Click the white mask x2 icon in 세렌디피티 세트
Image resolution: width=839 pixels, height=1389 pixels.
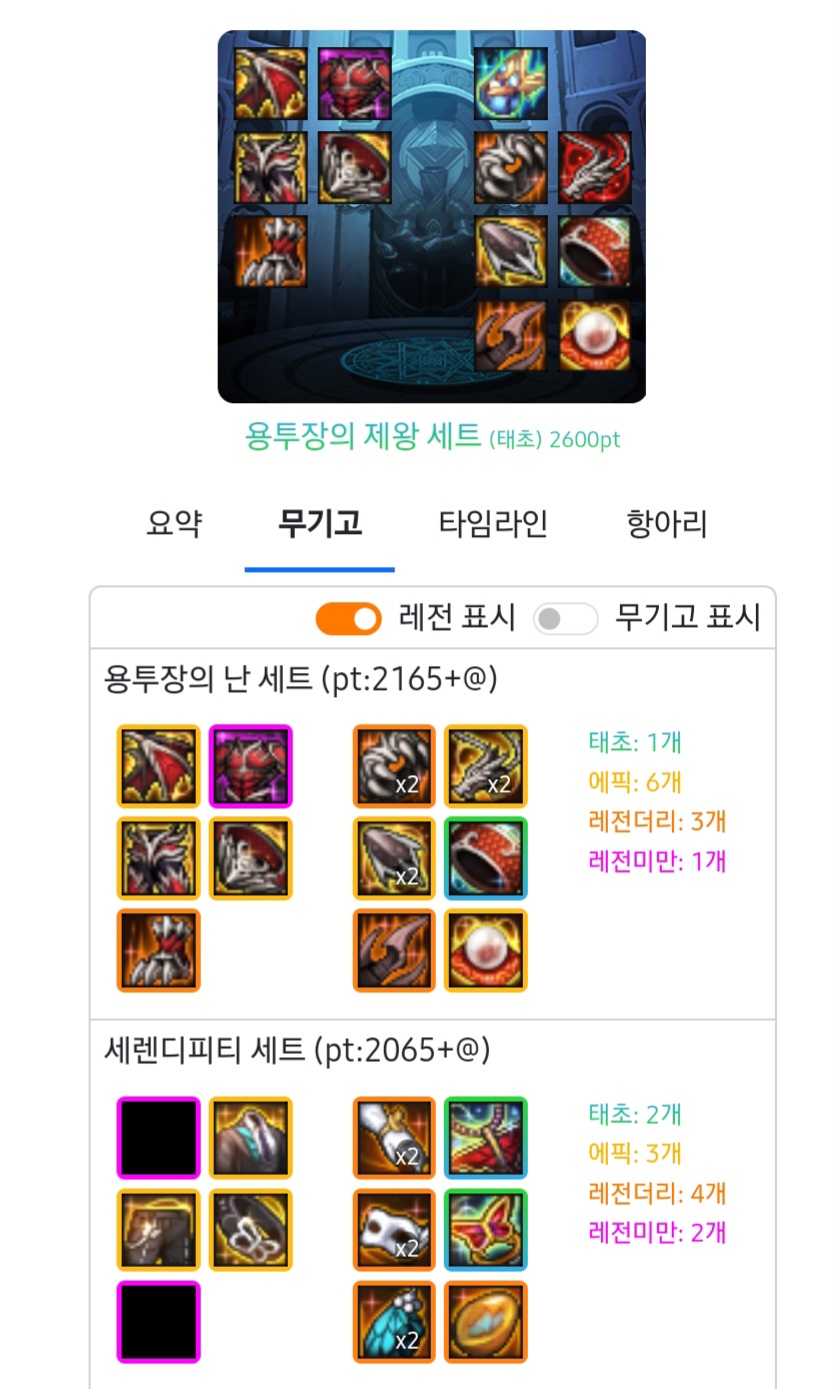394,1230
